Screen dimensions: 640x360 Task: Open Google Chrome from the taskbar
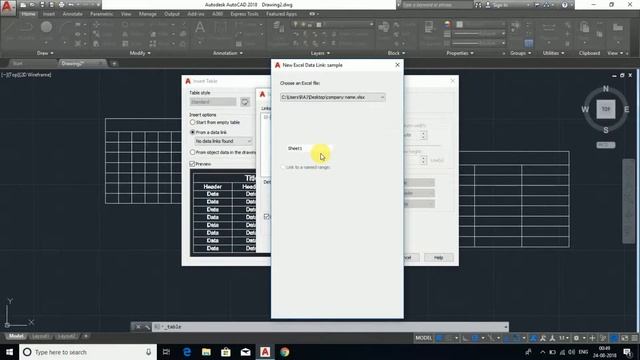point(285,352)
